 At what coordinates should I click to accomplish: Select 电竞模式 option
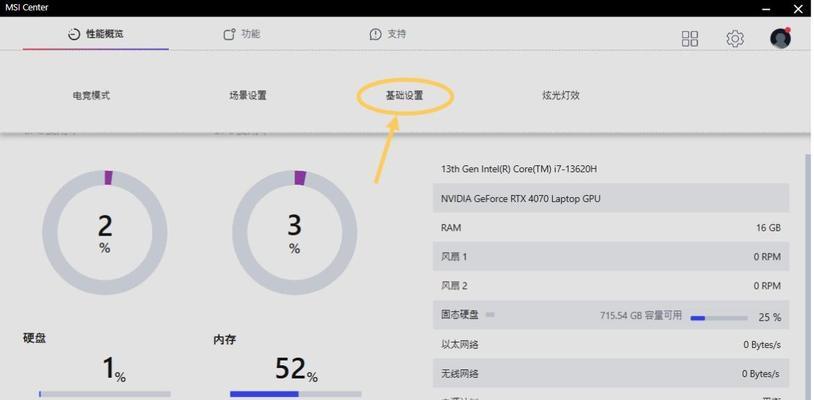click(91, 95)
